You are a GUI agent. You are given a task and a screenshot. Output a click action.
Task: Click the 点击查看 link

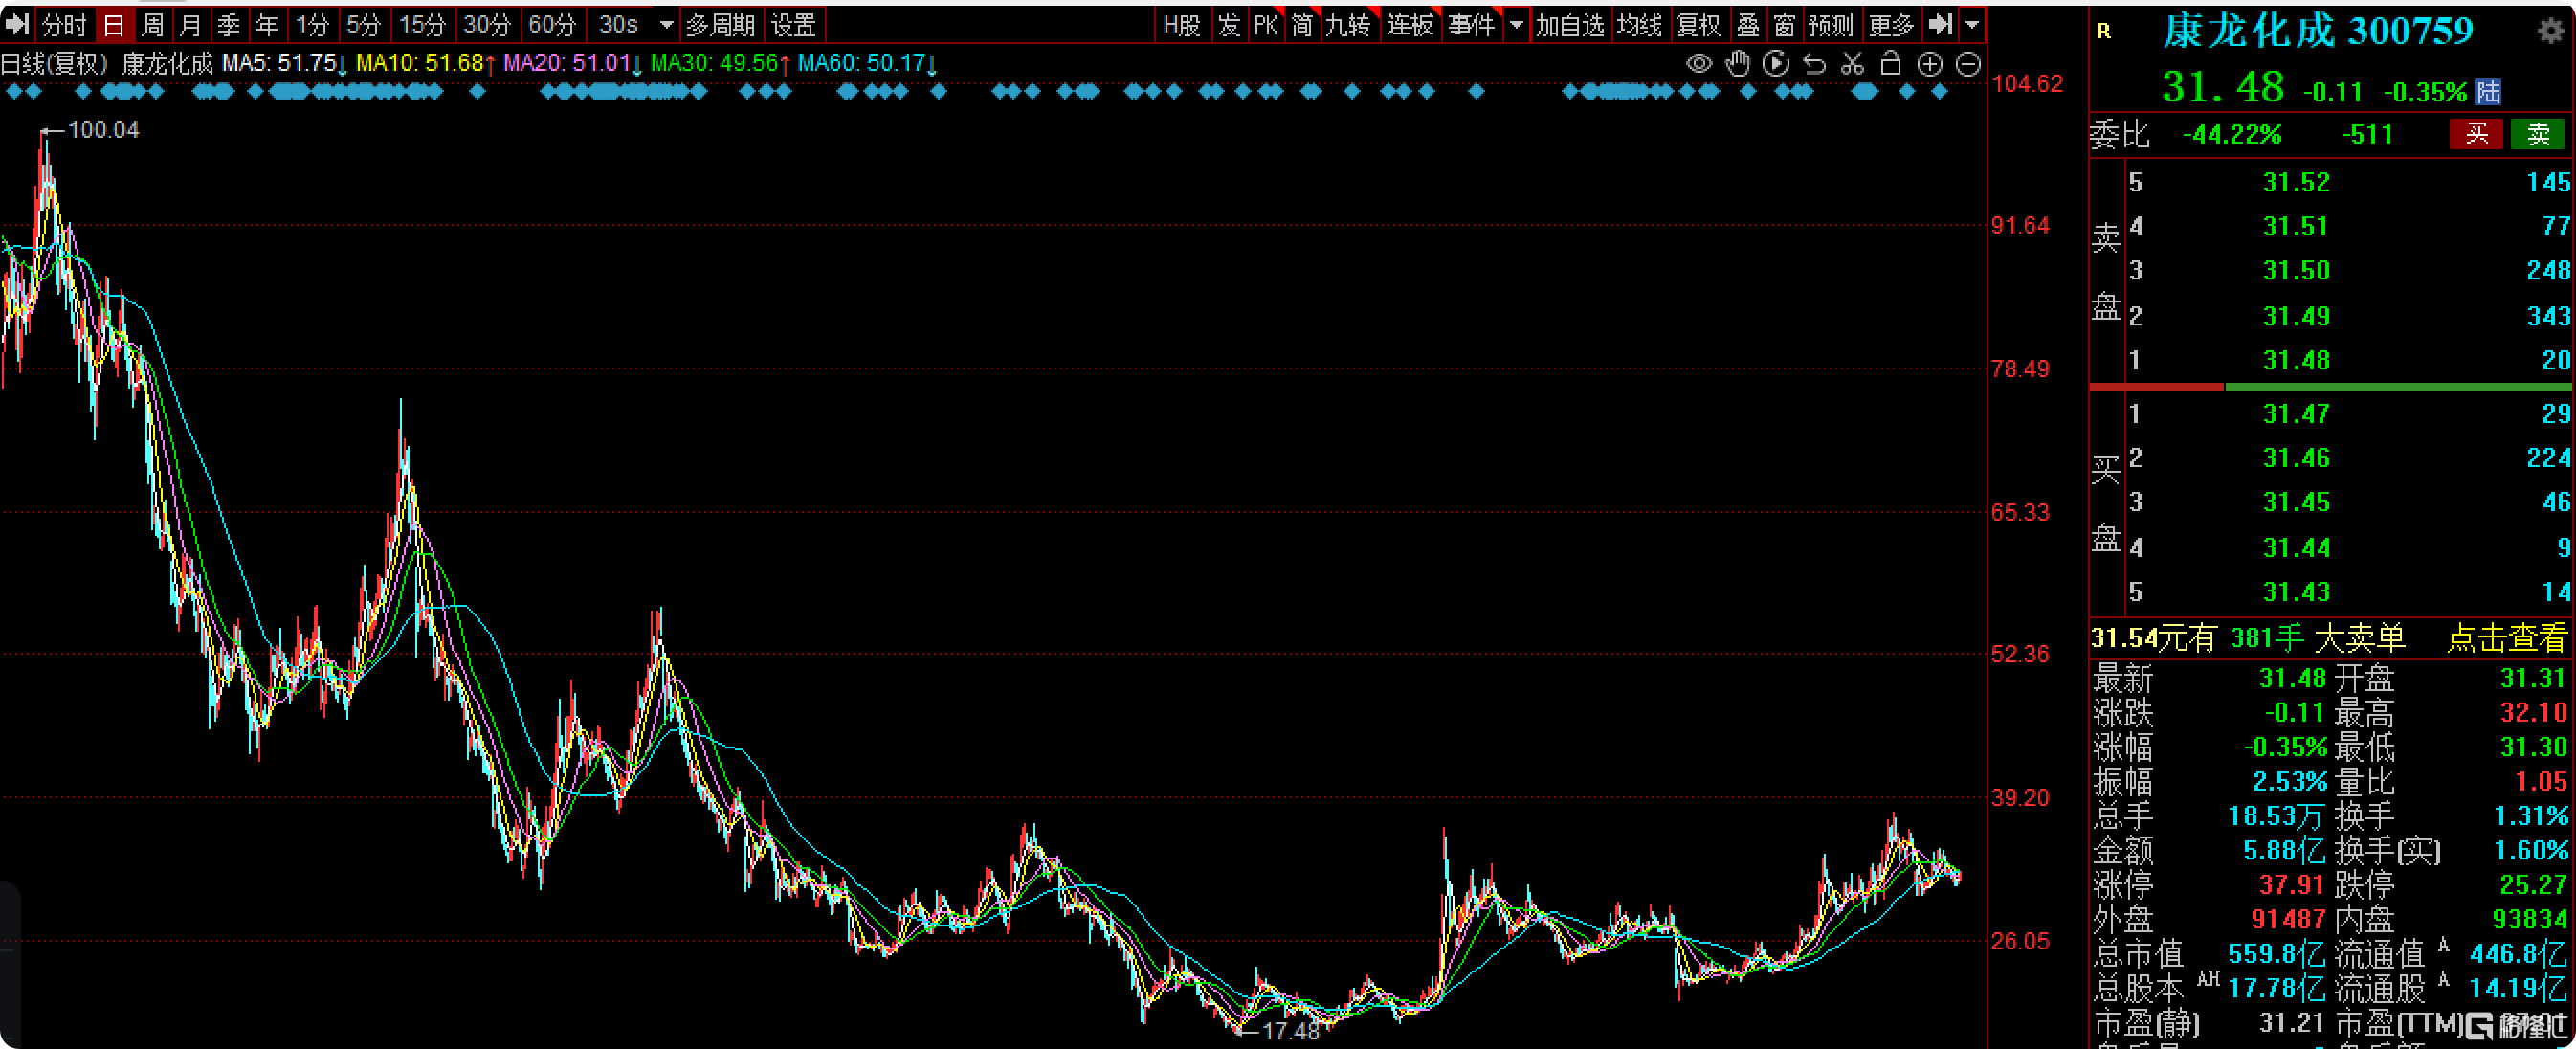(2505, 638)
